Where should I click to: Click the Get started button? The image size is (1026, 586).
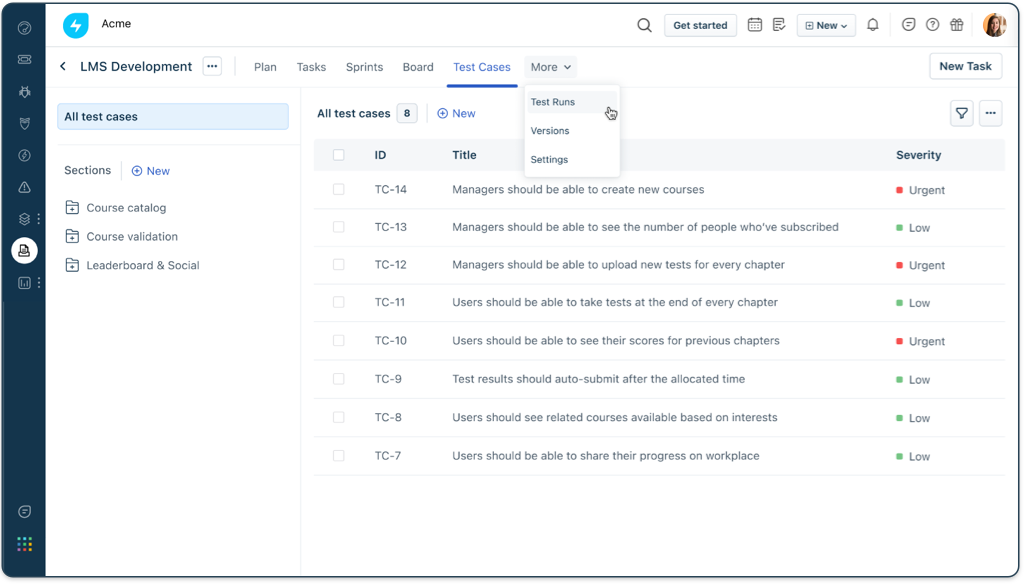click(x=700, y=24)
